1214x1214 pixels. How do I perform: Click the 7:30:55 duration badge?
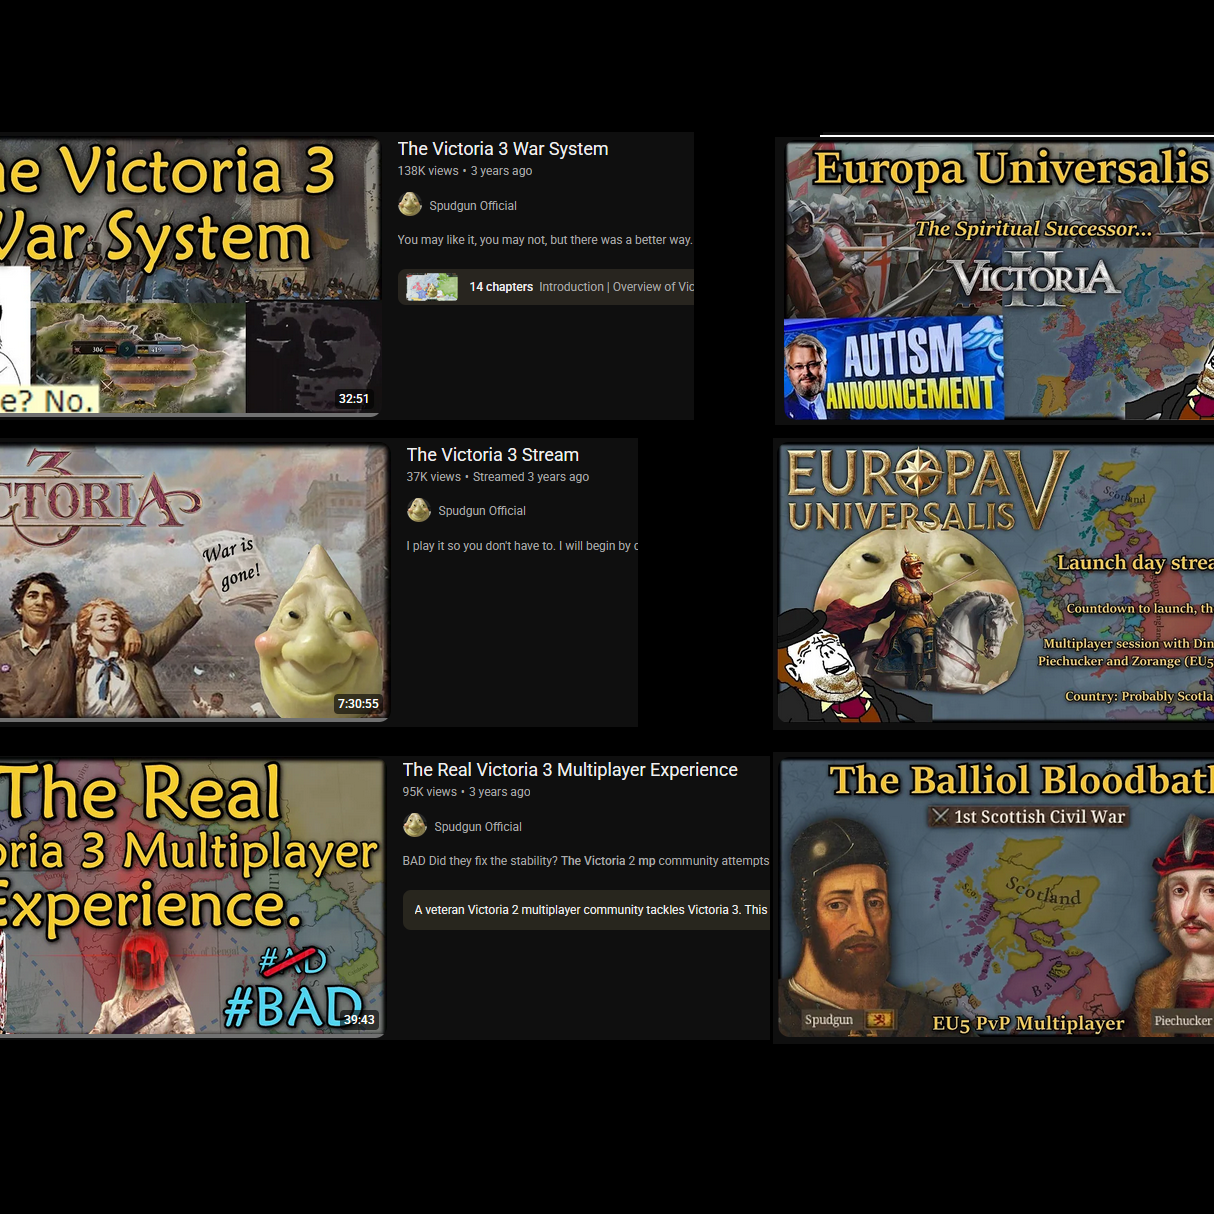point(358,704)
